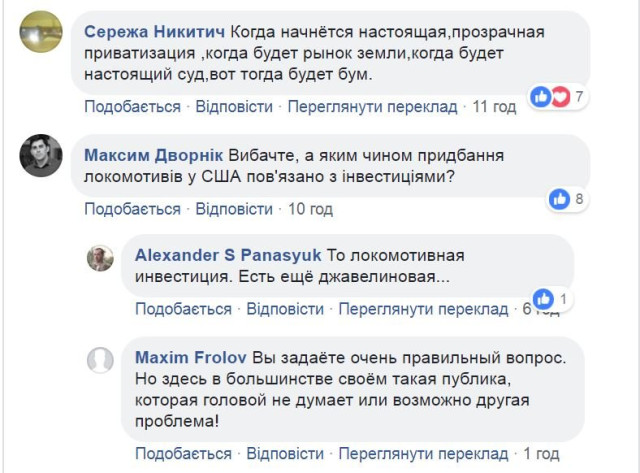Translate Сережа Никитич comment with Переглянути переклад
Image resolution: width=640 pixels, height=473 pixels.
coord(373,107)
